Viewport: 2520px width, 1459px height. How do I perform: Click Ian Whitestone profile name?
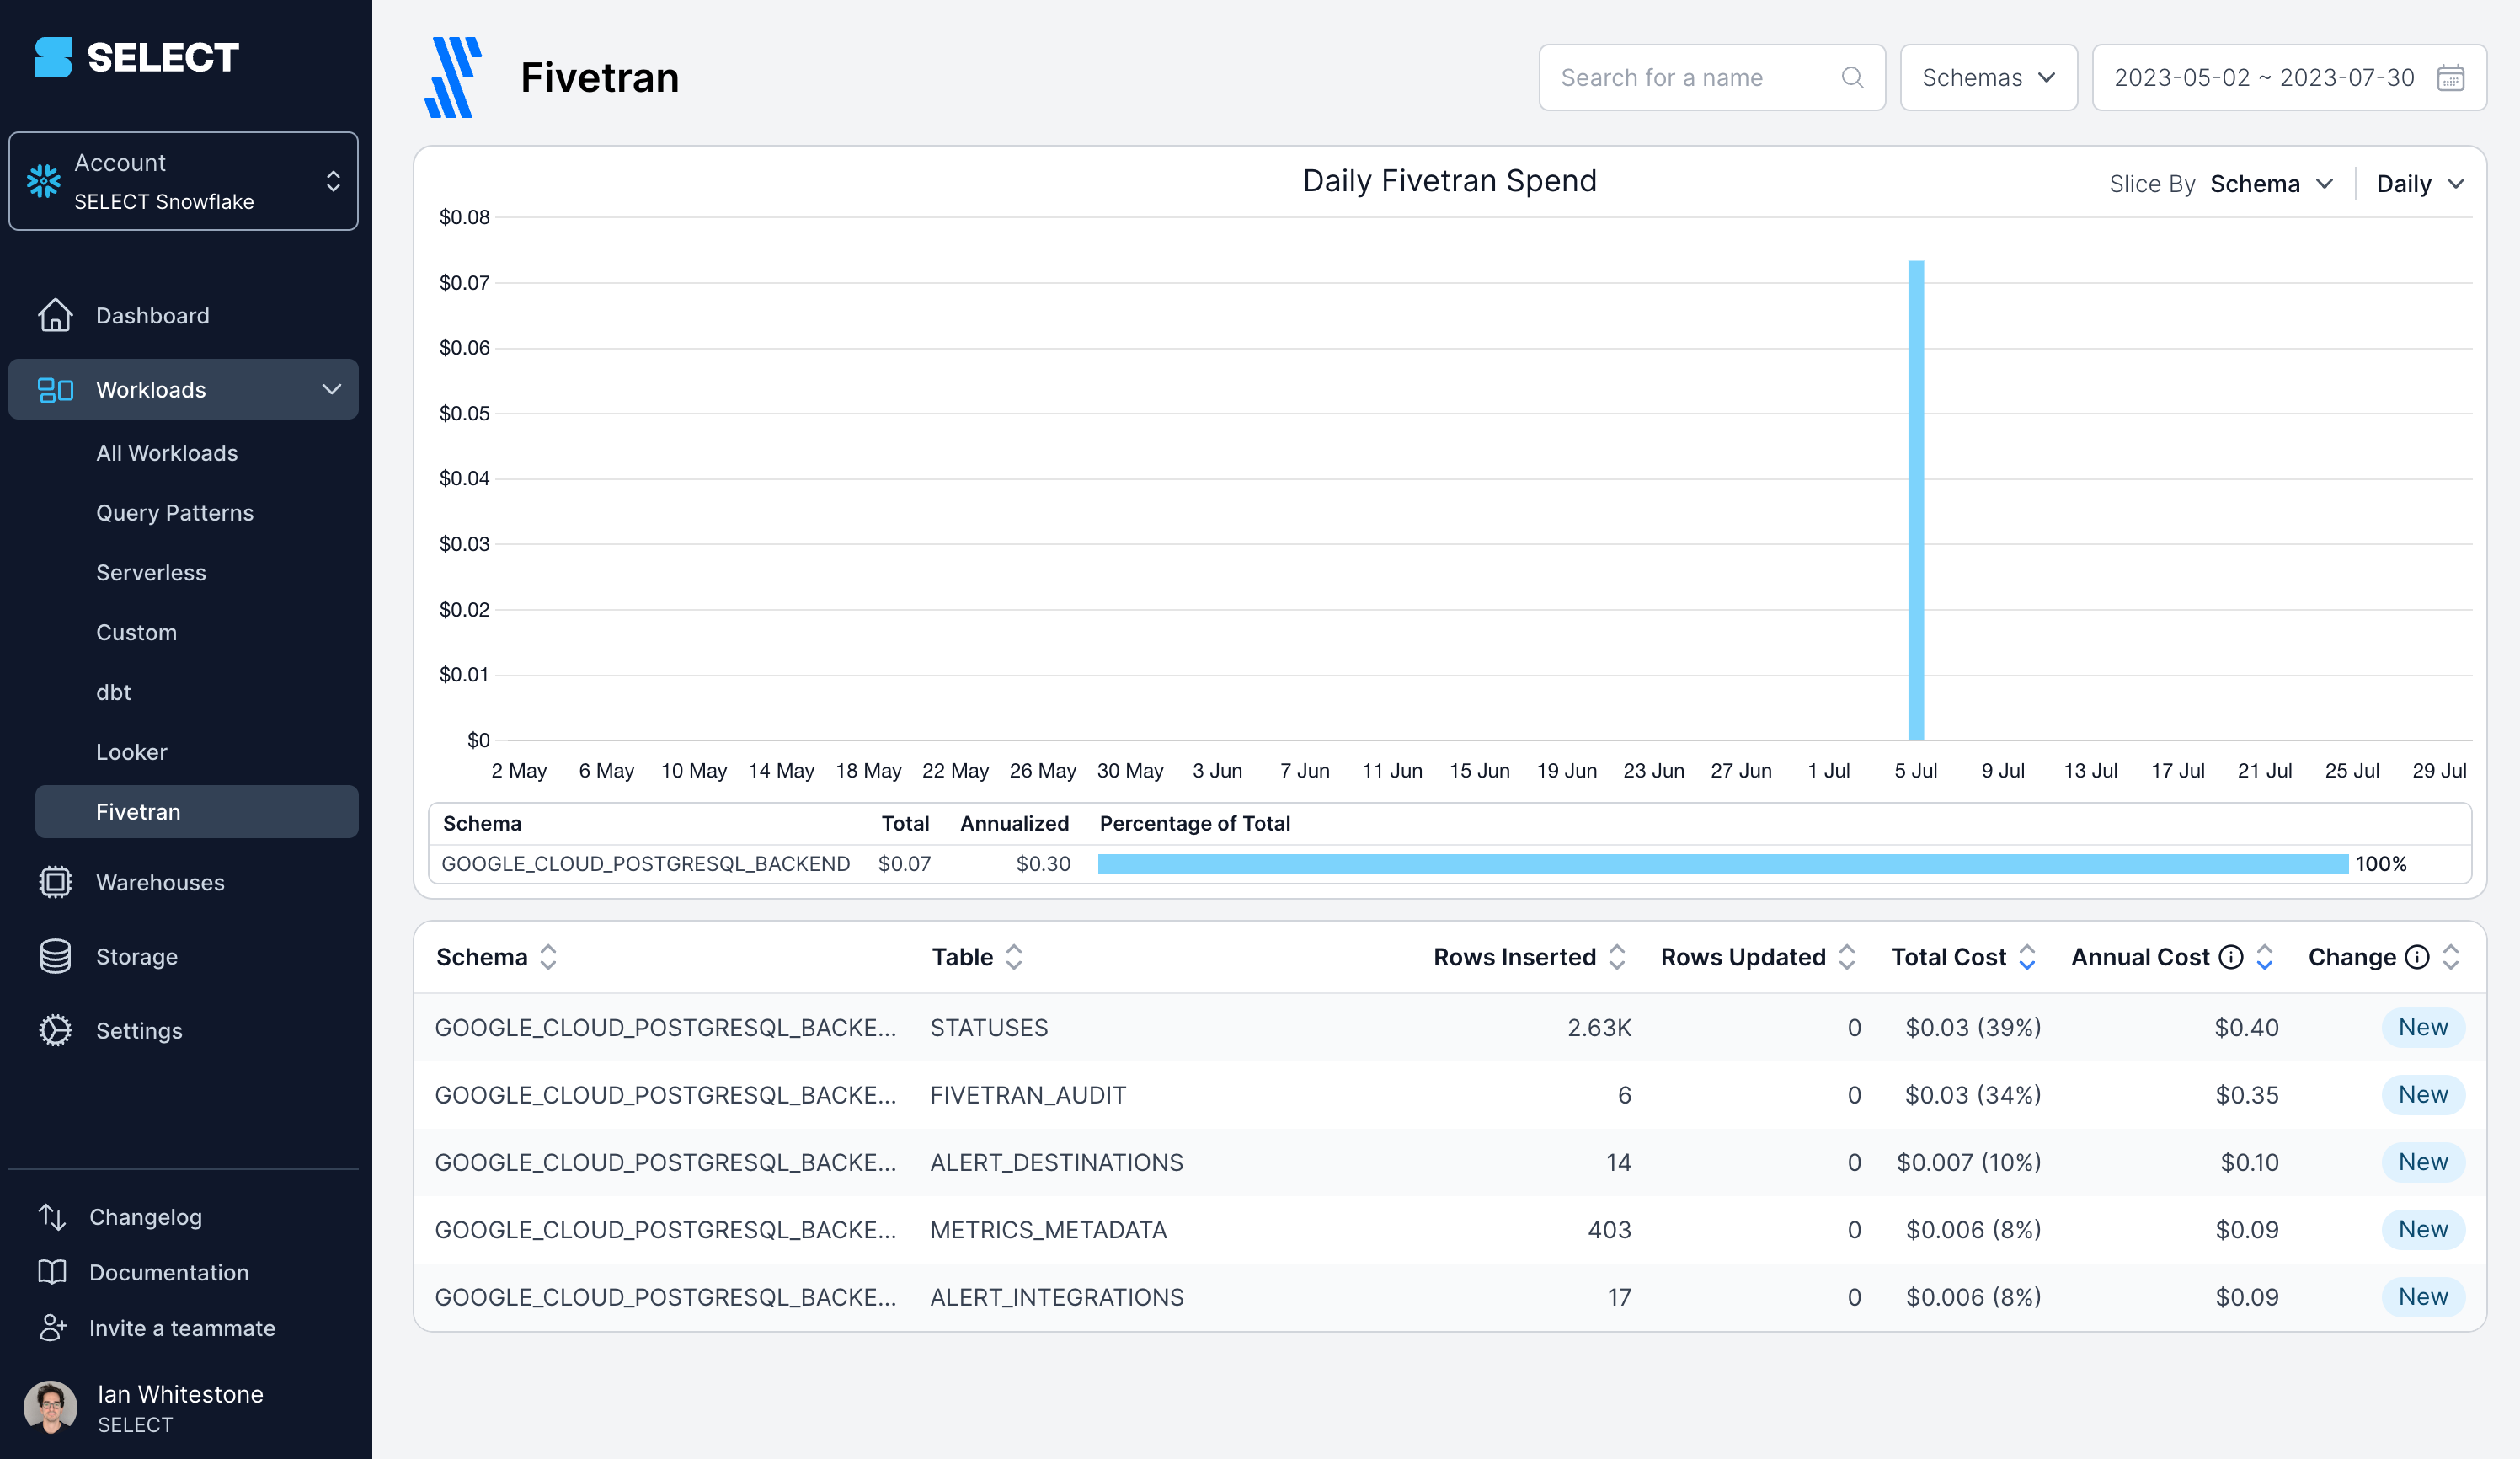pyautogui.click(x=181, y=1394)
